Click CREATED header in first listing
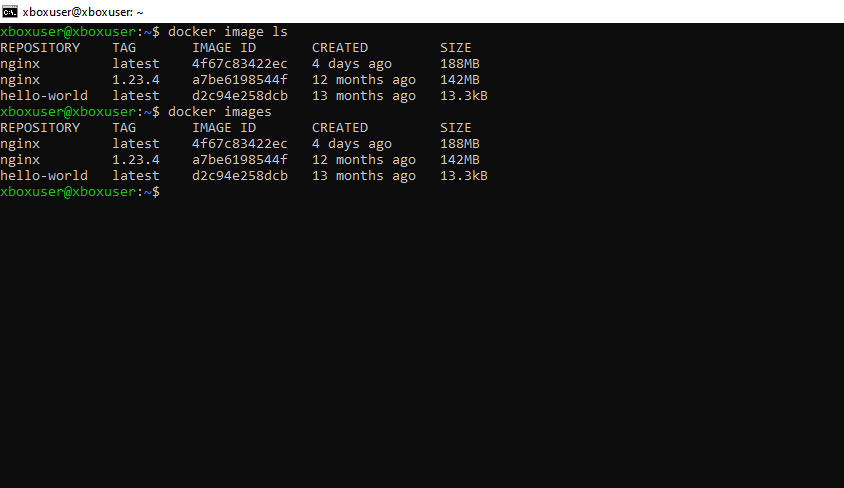 (340, 47)
